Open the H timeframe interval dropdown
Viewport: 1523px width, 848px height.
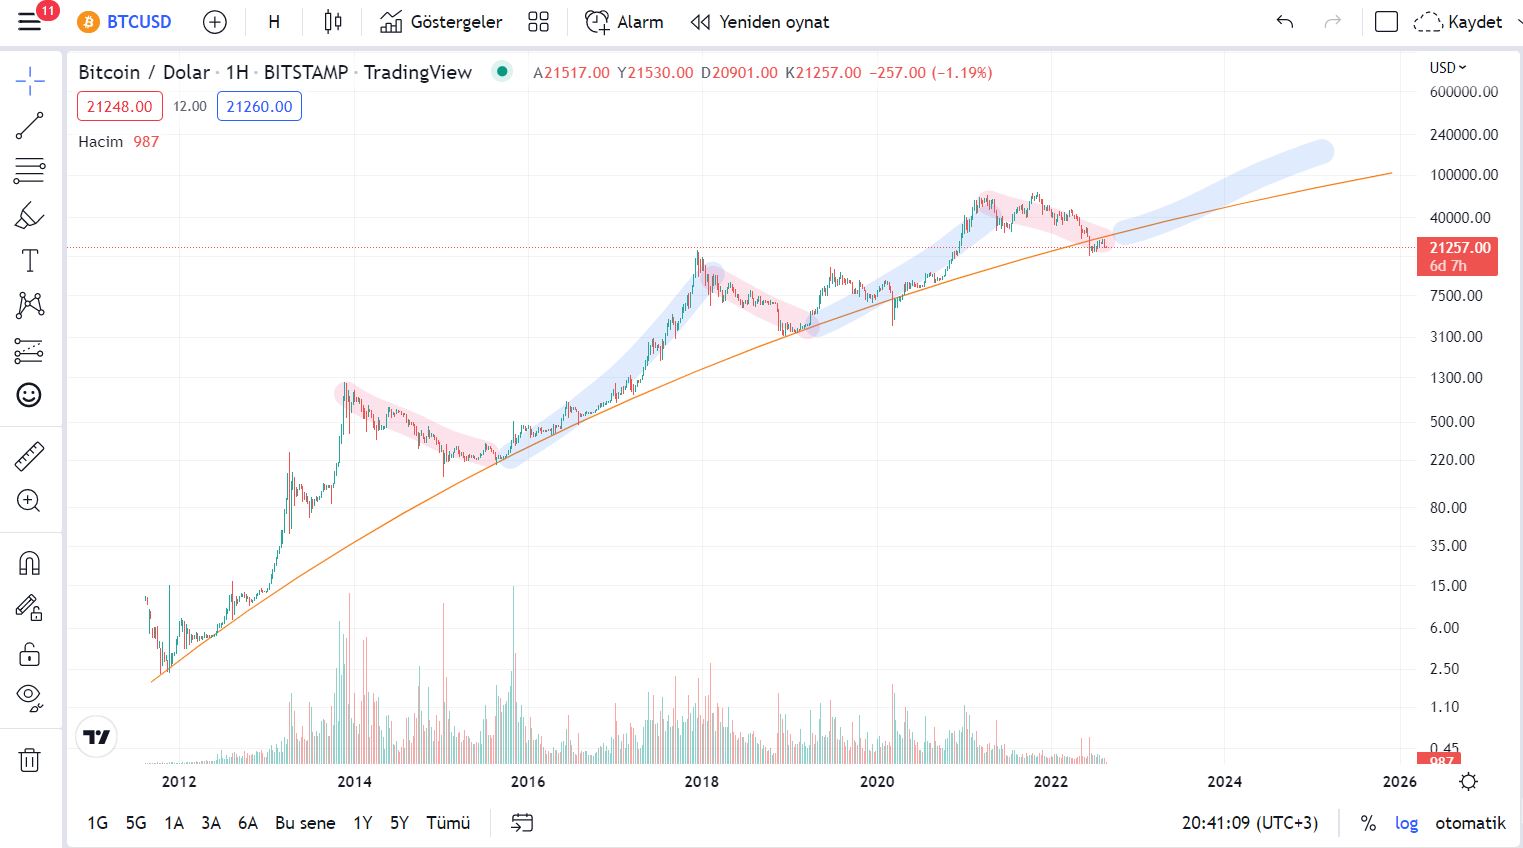(x=274, y=22)
